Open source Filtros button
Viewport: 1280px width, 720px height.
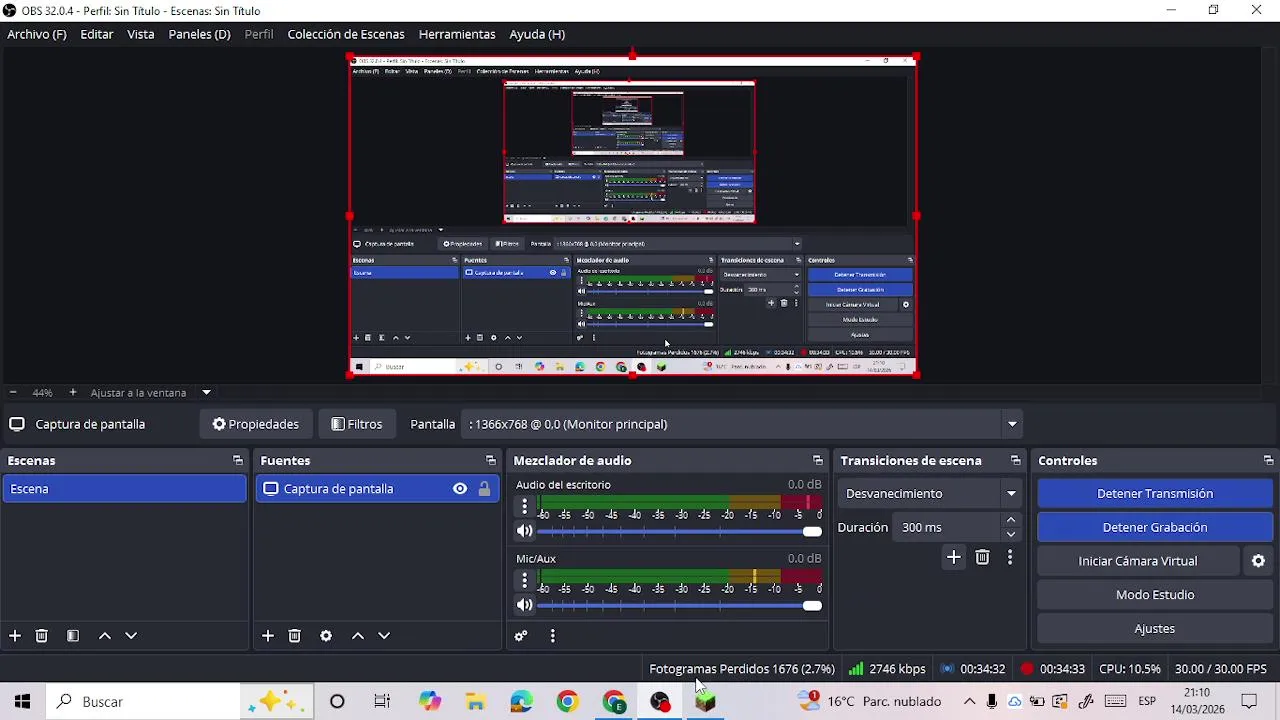357,424
